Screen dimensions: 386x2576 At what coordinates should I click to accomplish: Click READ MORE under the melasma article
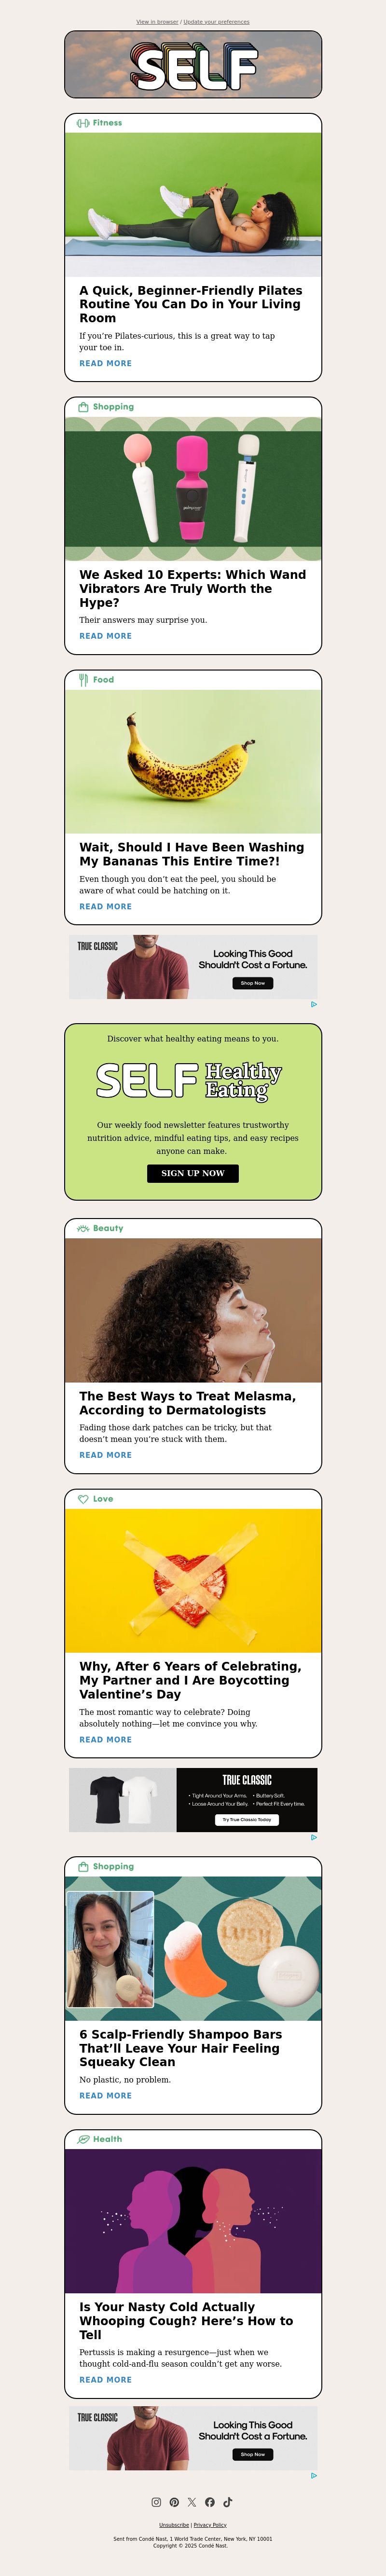click(105, 1455)
